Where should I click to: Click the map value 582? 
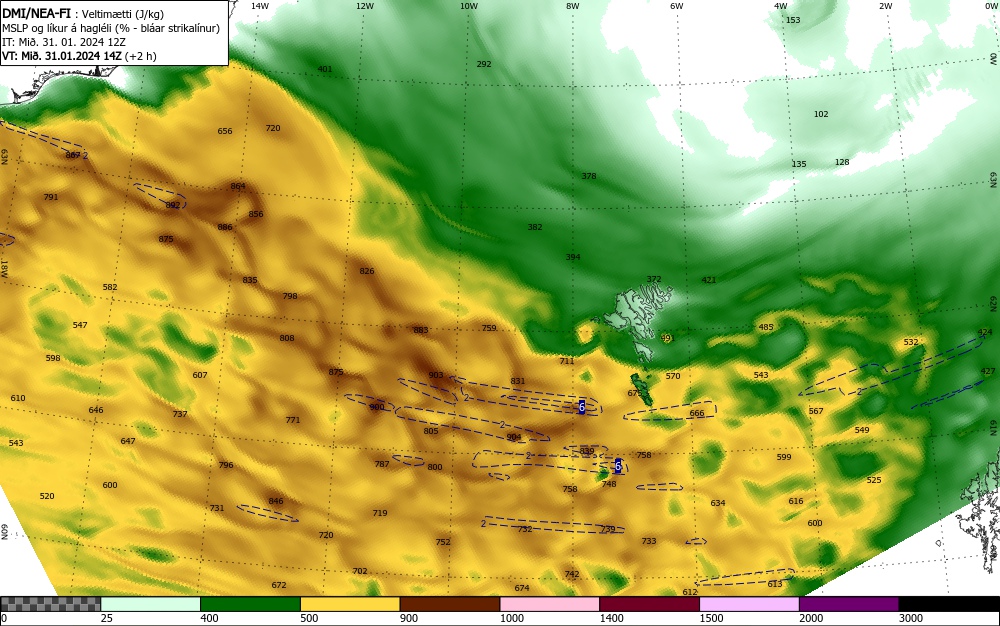[x=110, y=287]
